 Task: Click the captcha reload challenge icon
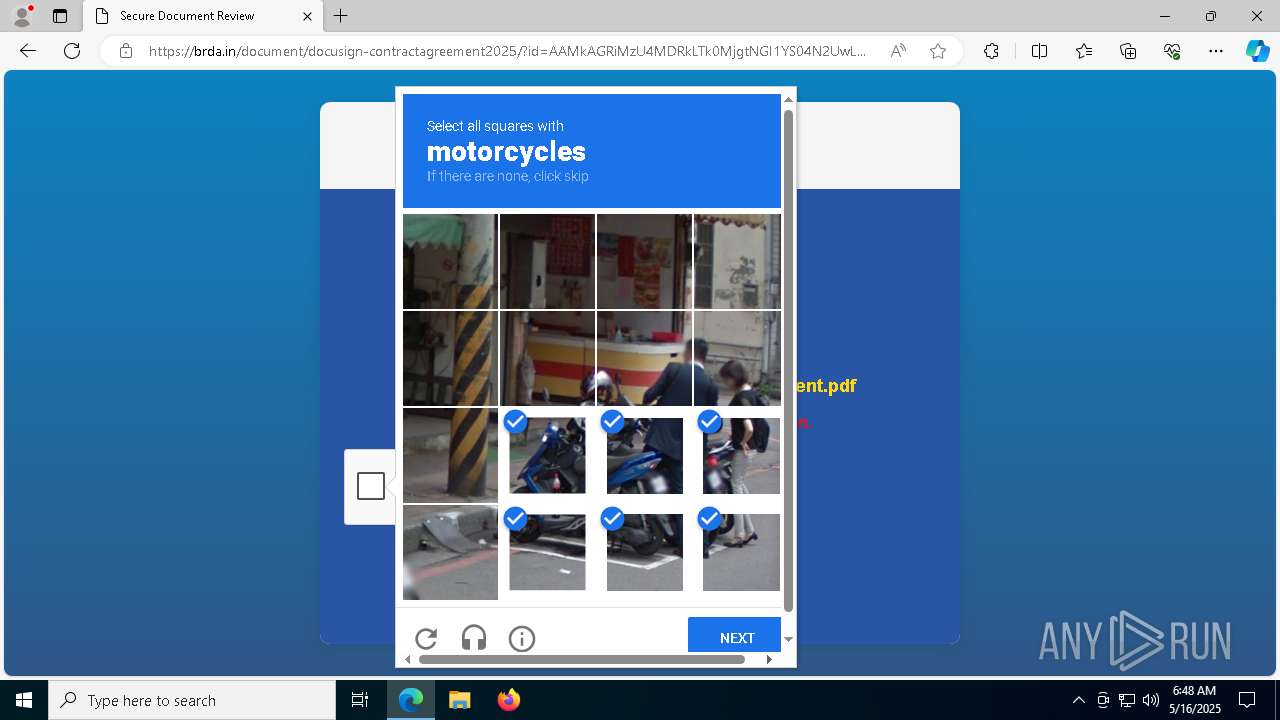click(426, 639)
